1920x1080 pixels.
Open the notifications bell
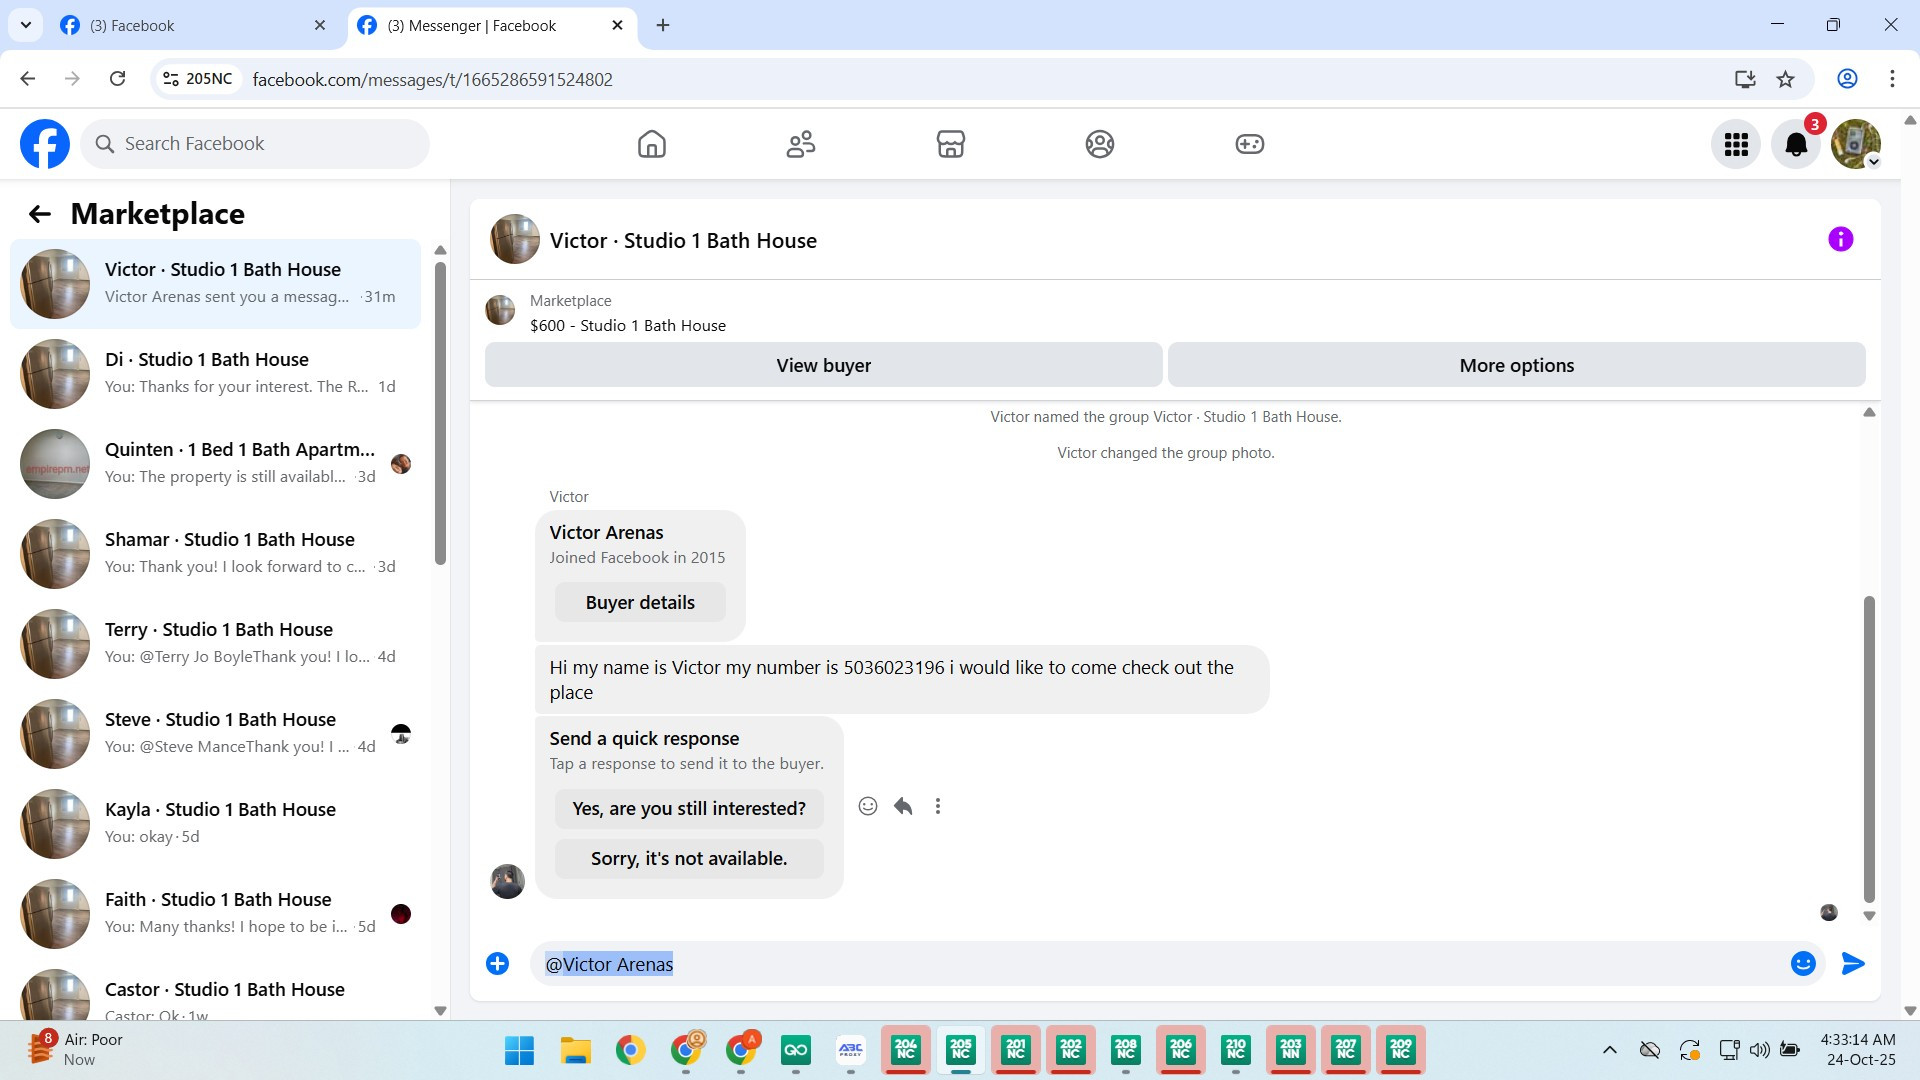pos(1796,144)
